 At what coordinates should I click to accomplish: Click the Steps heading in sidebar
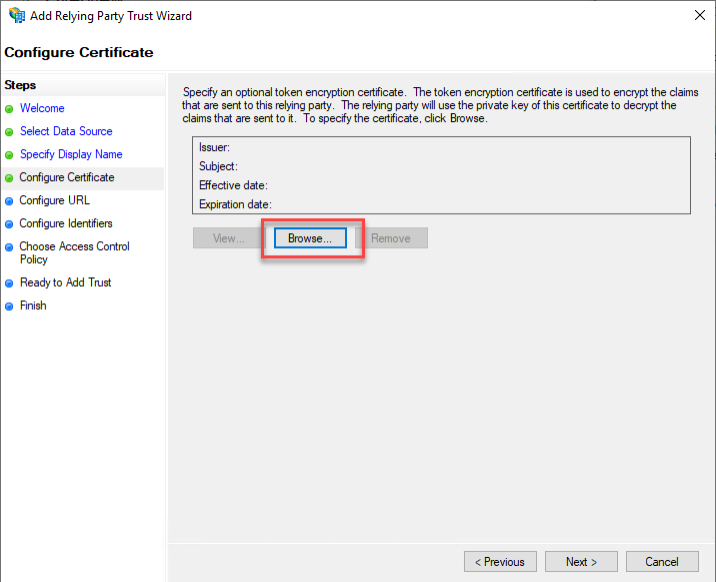(x=20, y=85)
